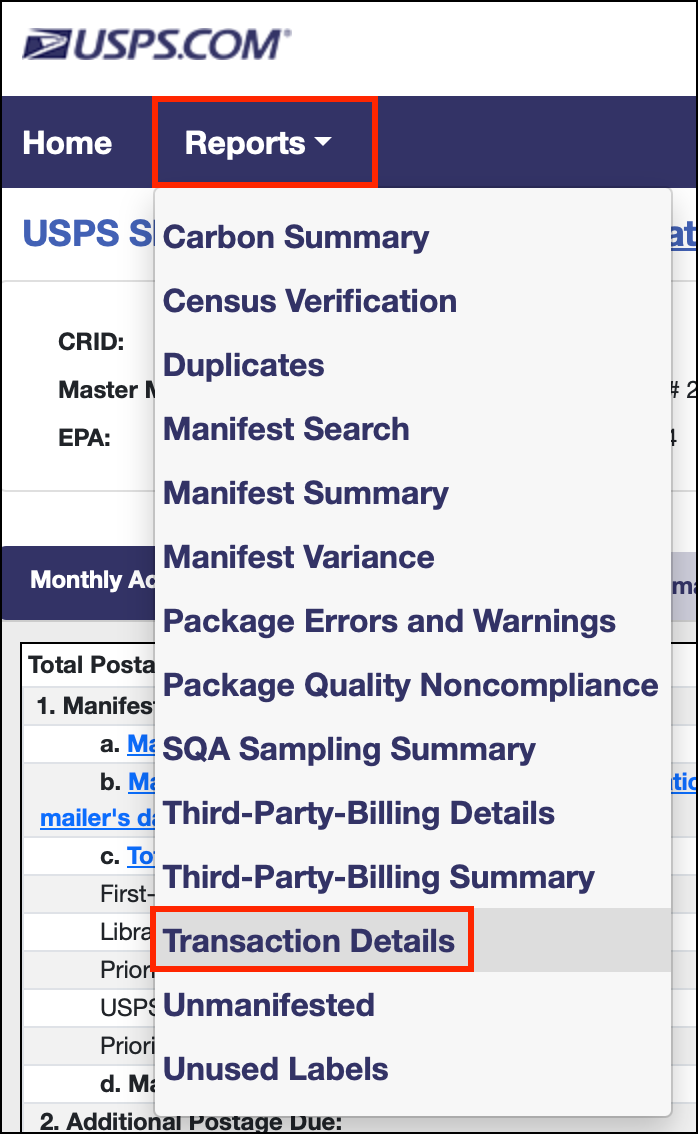This screenshot has height=1134, width=698.
Task: Collapse the Reports dropdown menu
Action: tap(257, 143)
